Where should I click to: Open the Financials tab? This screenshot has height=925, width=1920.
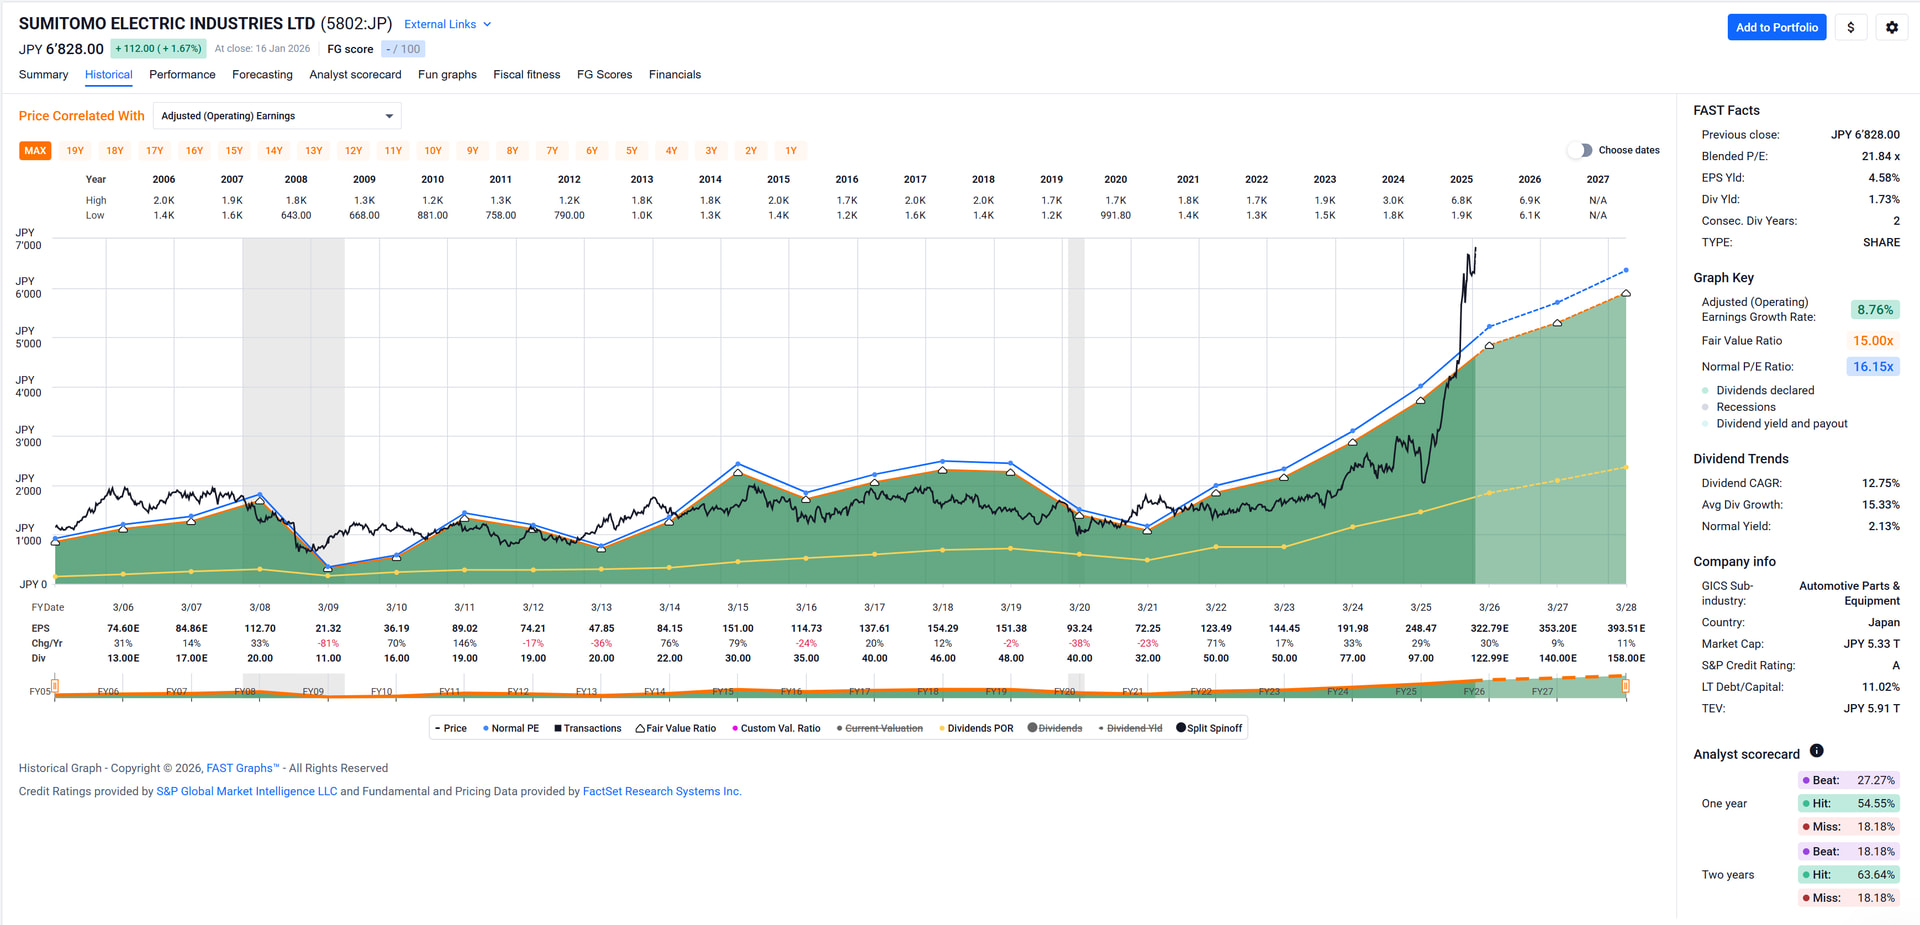click(x=674, y=75)
